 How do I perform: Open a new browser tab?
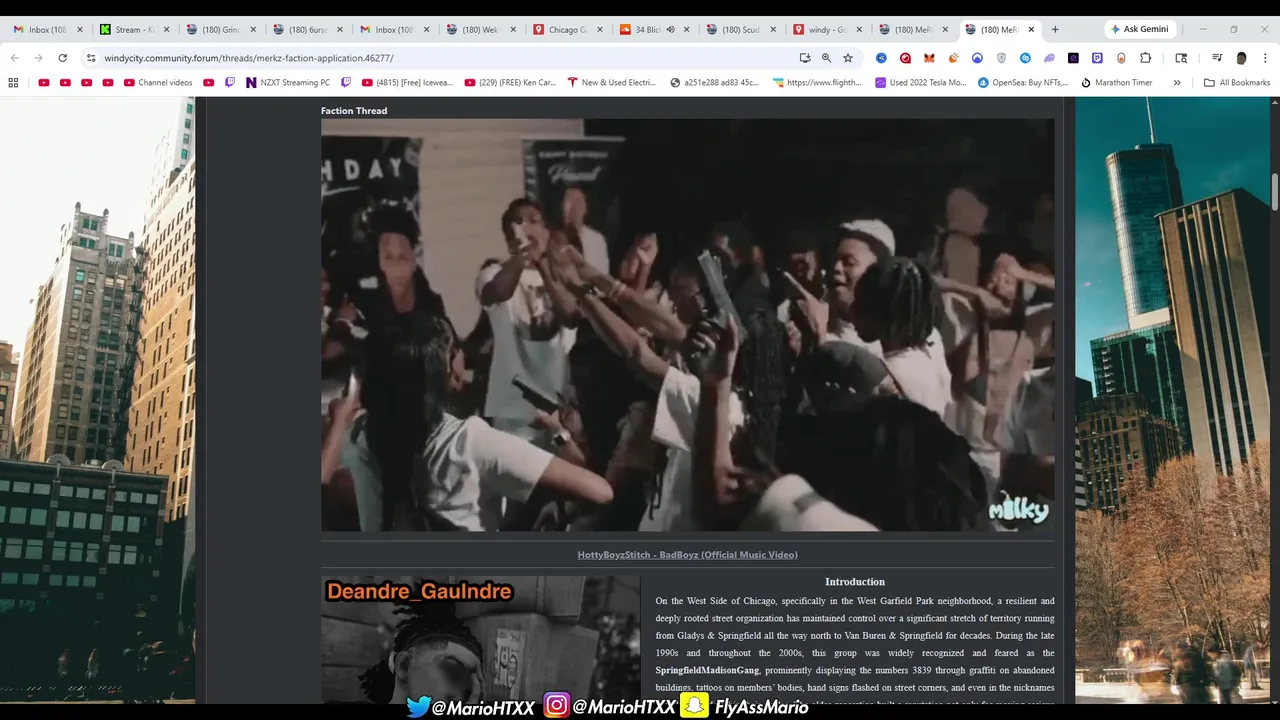point(1055,30)
